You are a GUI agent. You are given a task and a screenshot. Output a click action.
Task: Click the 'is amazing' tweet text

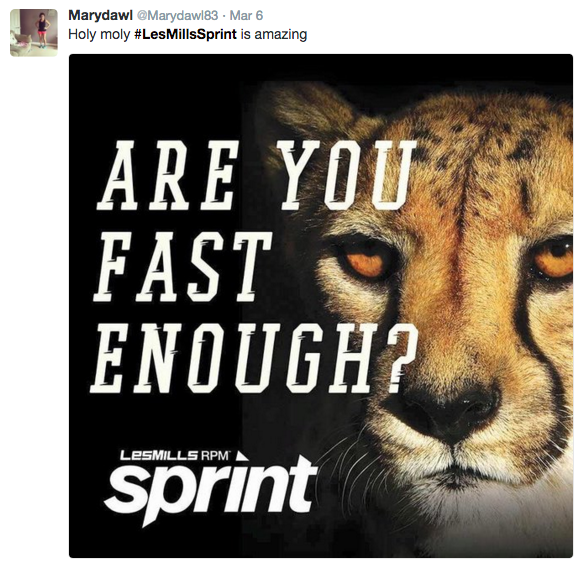coord(273,34)
